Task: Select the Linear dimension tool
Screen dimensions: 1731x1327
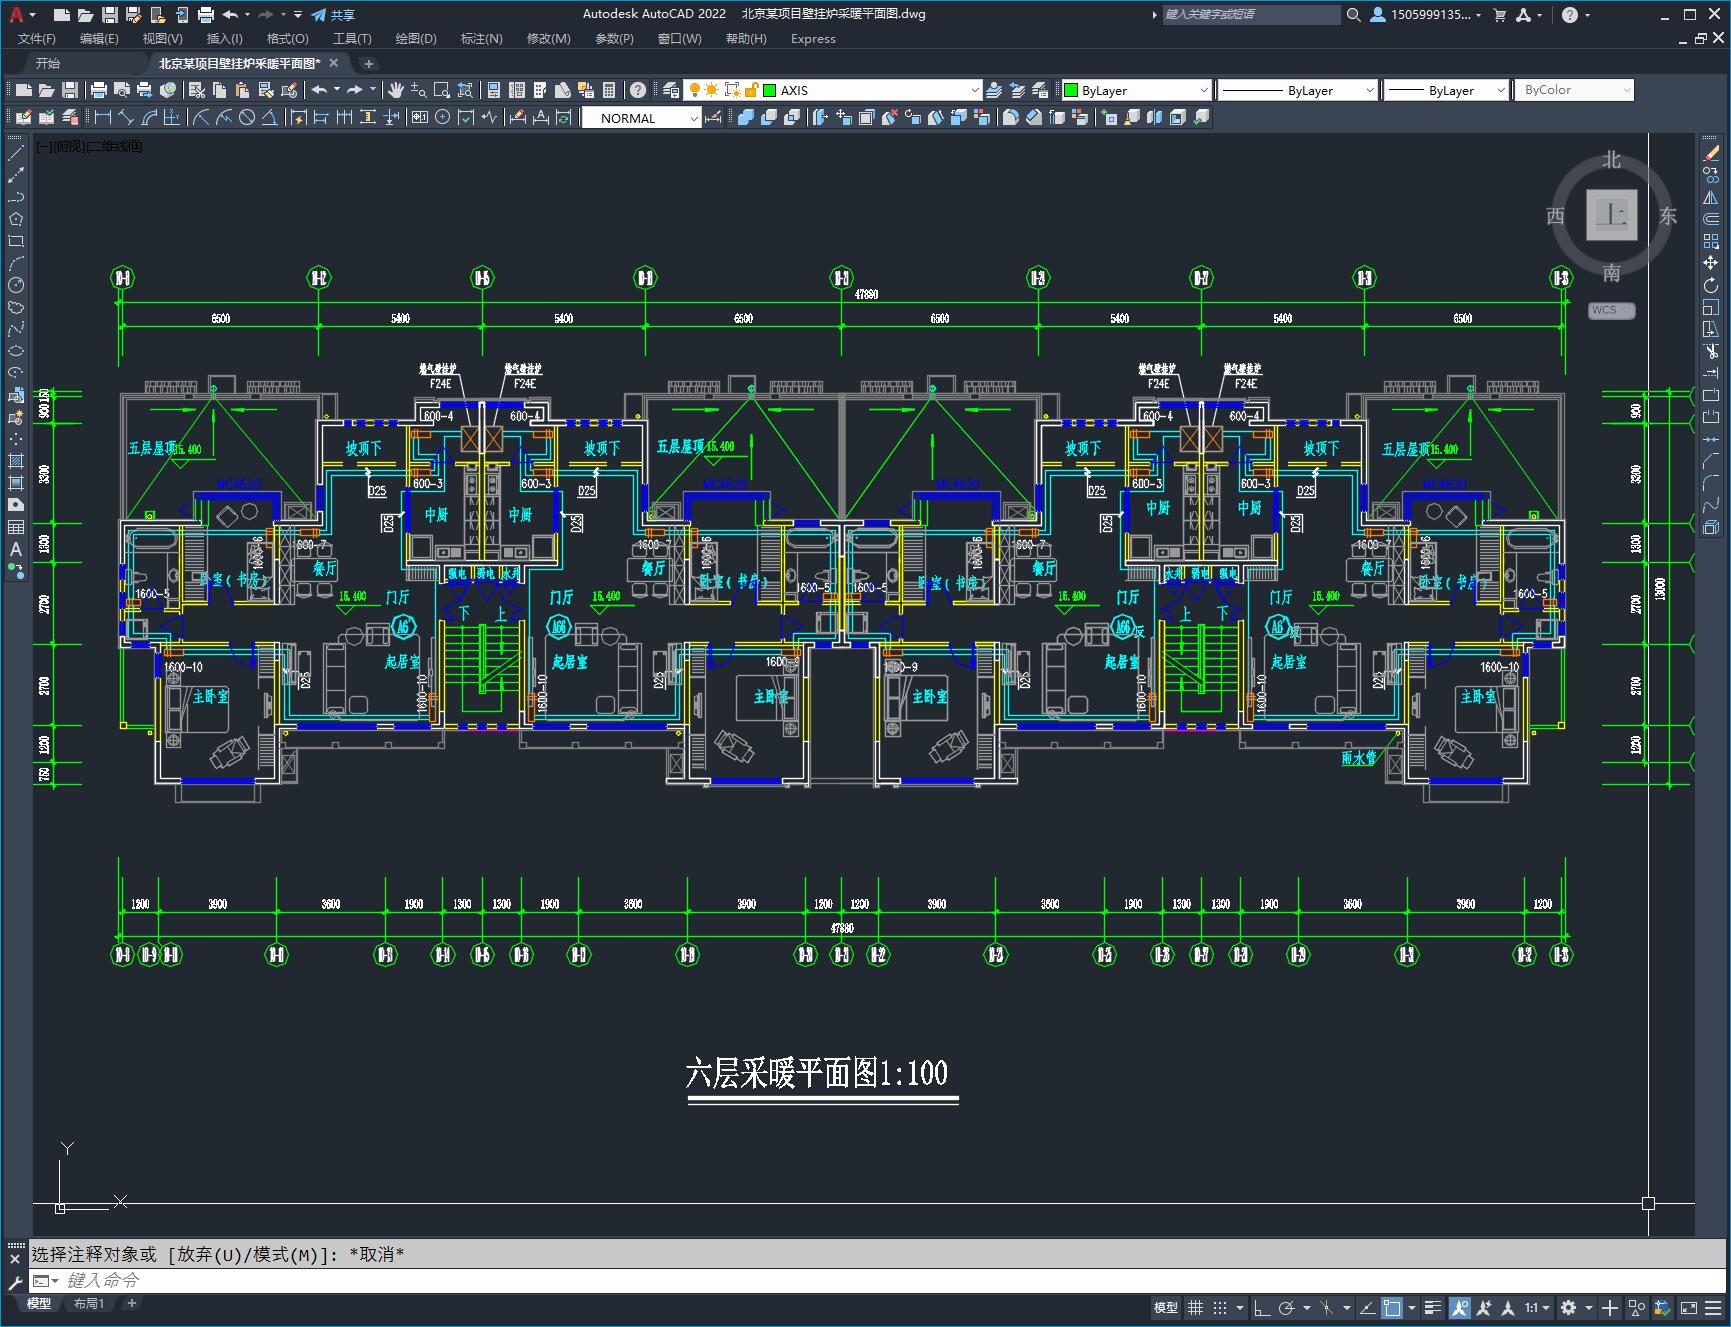Action: (x=102, y=118)
